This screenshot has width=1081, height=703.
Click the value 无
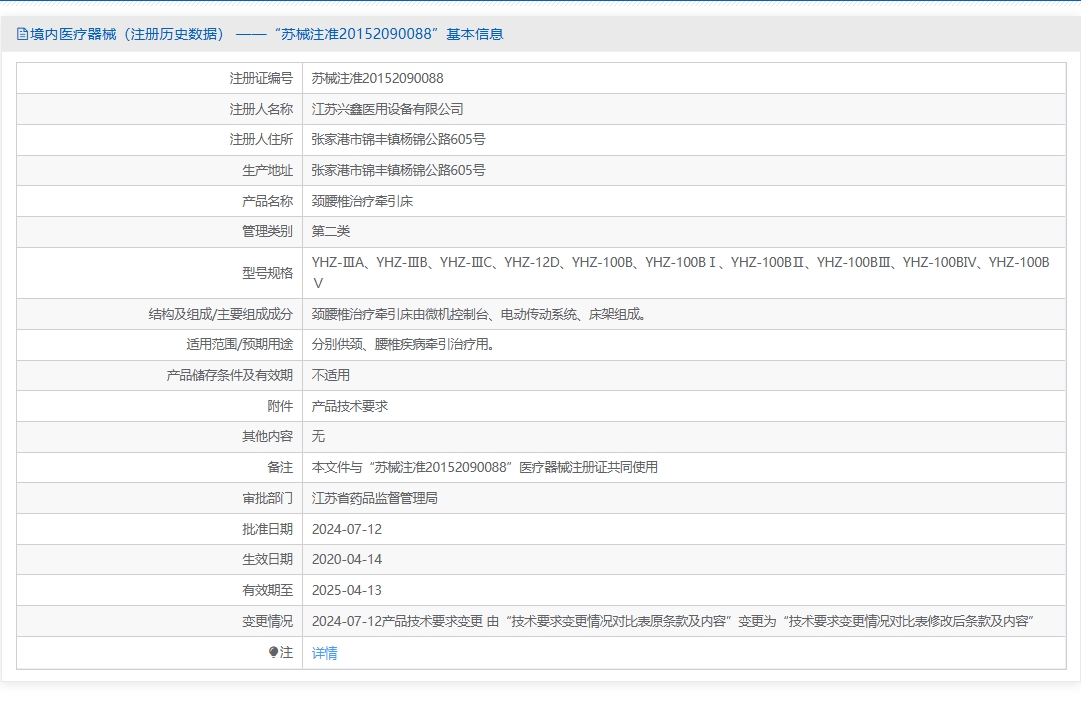click(318, 436)
